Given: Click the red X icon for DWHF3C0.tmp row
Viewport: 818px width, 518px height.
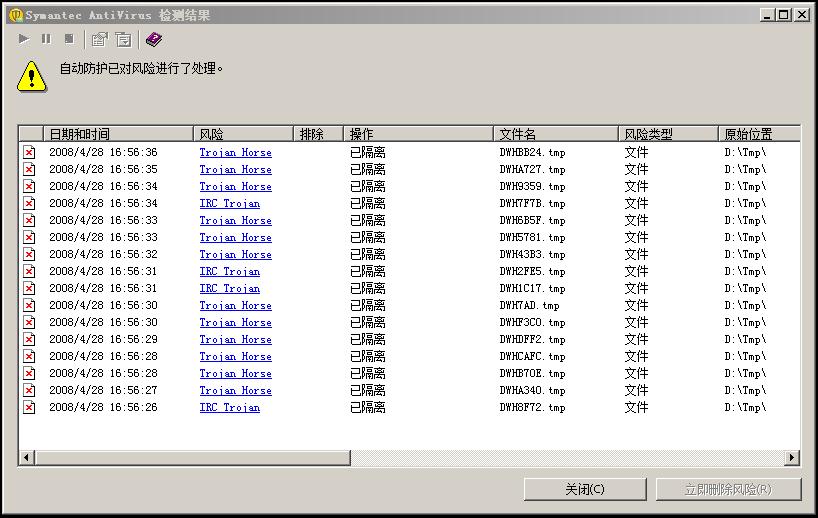Looking at the screenshot, I should coord(29,322).
